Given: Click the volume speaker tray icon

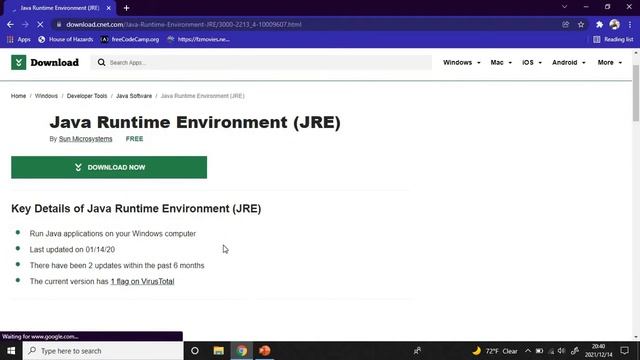Looking at the screenshot, I should pos(562,351).
